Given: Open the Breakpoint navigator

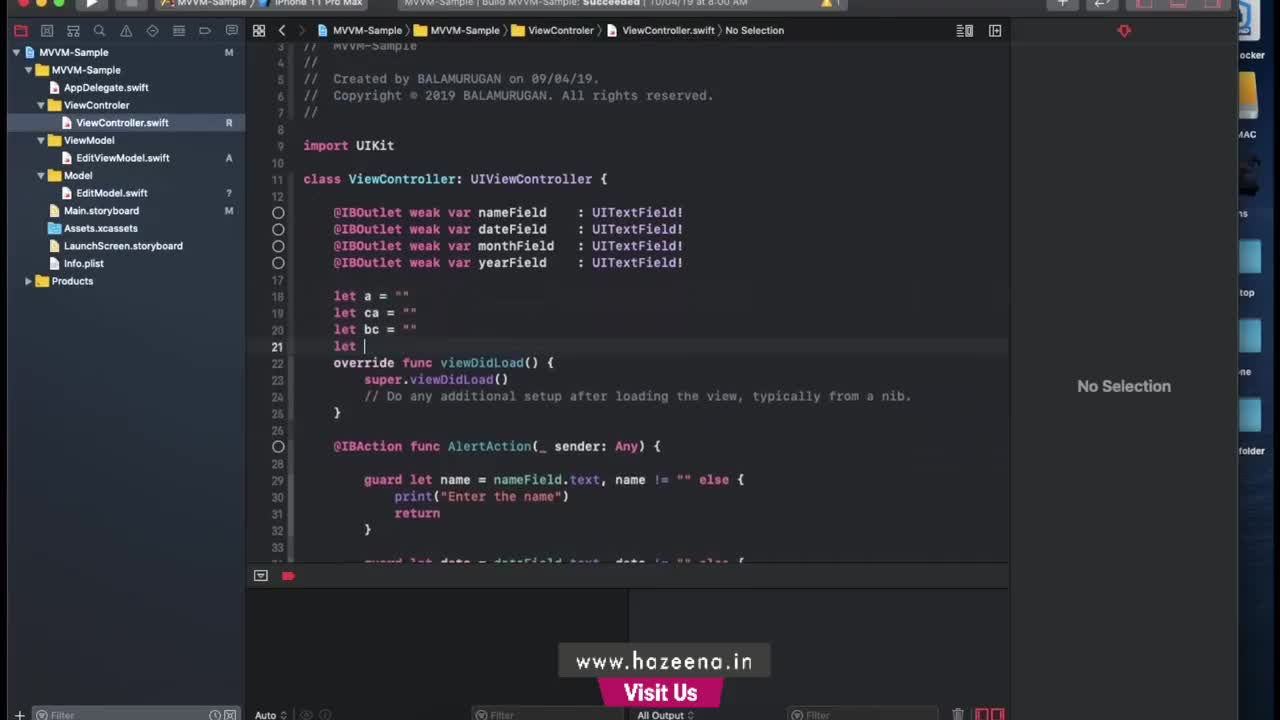Looking at the screenshot, I should (205, 31).
